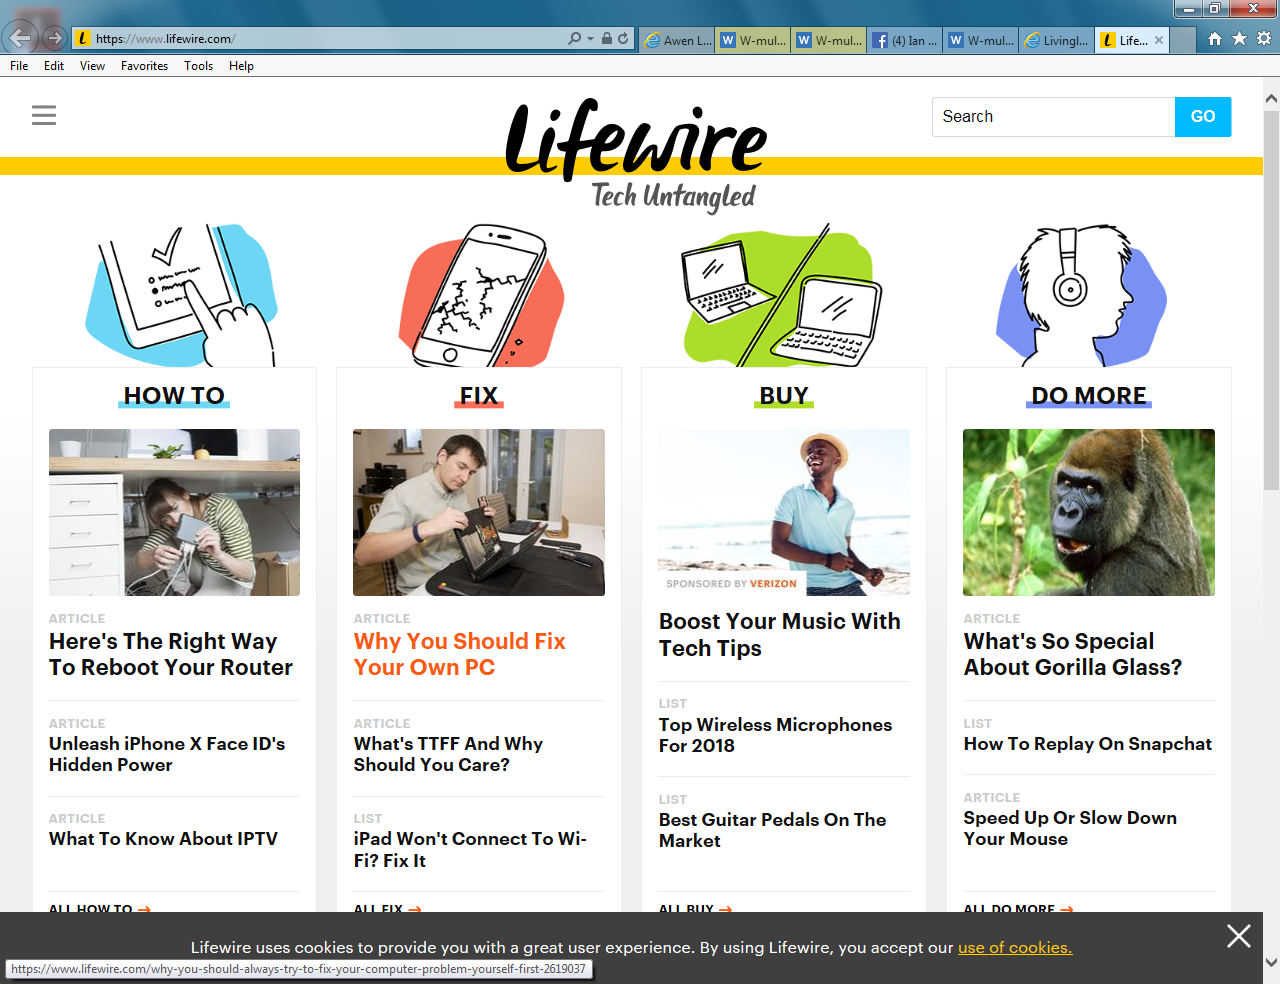Open the man repairing laptop photo
1280x984 pixels.
pos(479,512)
